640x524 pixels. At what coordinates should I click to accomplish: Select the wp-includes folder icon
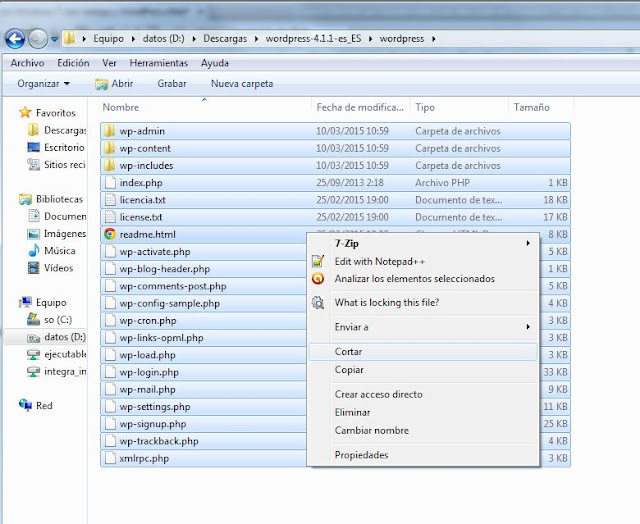point(109,165)
